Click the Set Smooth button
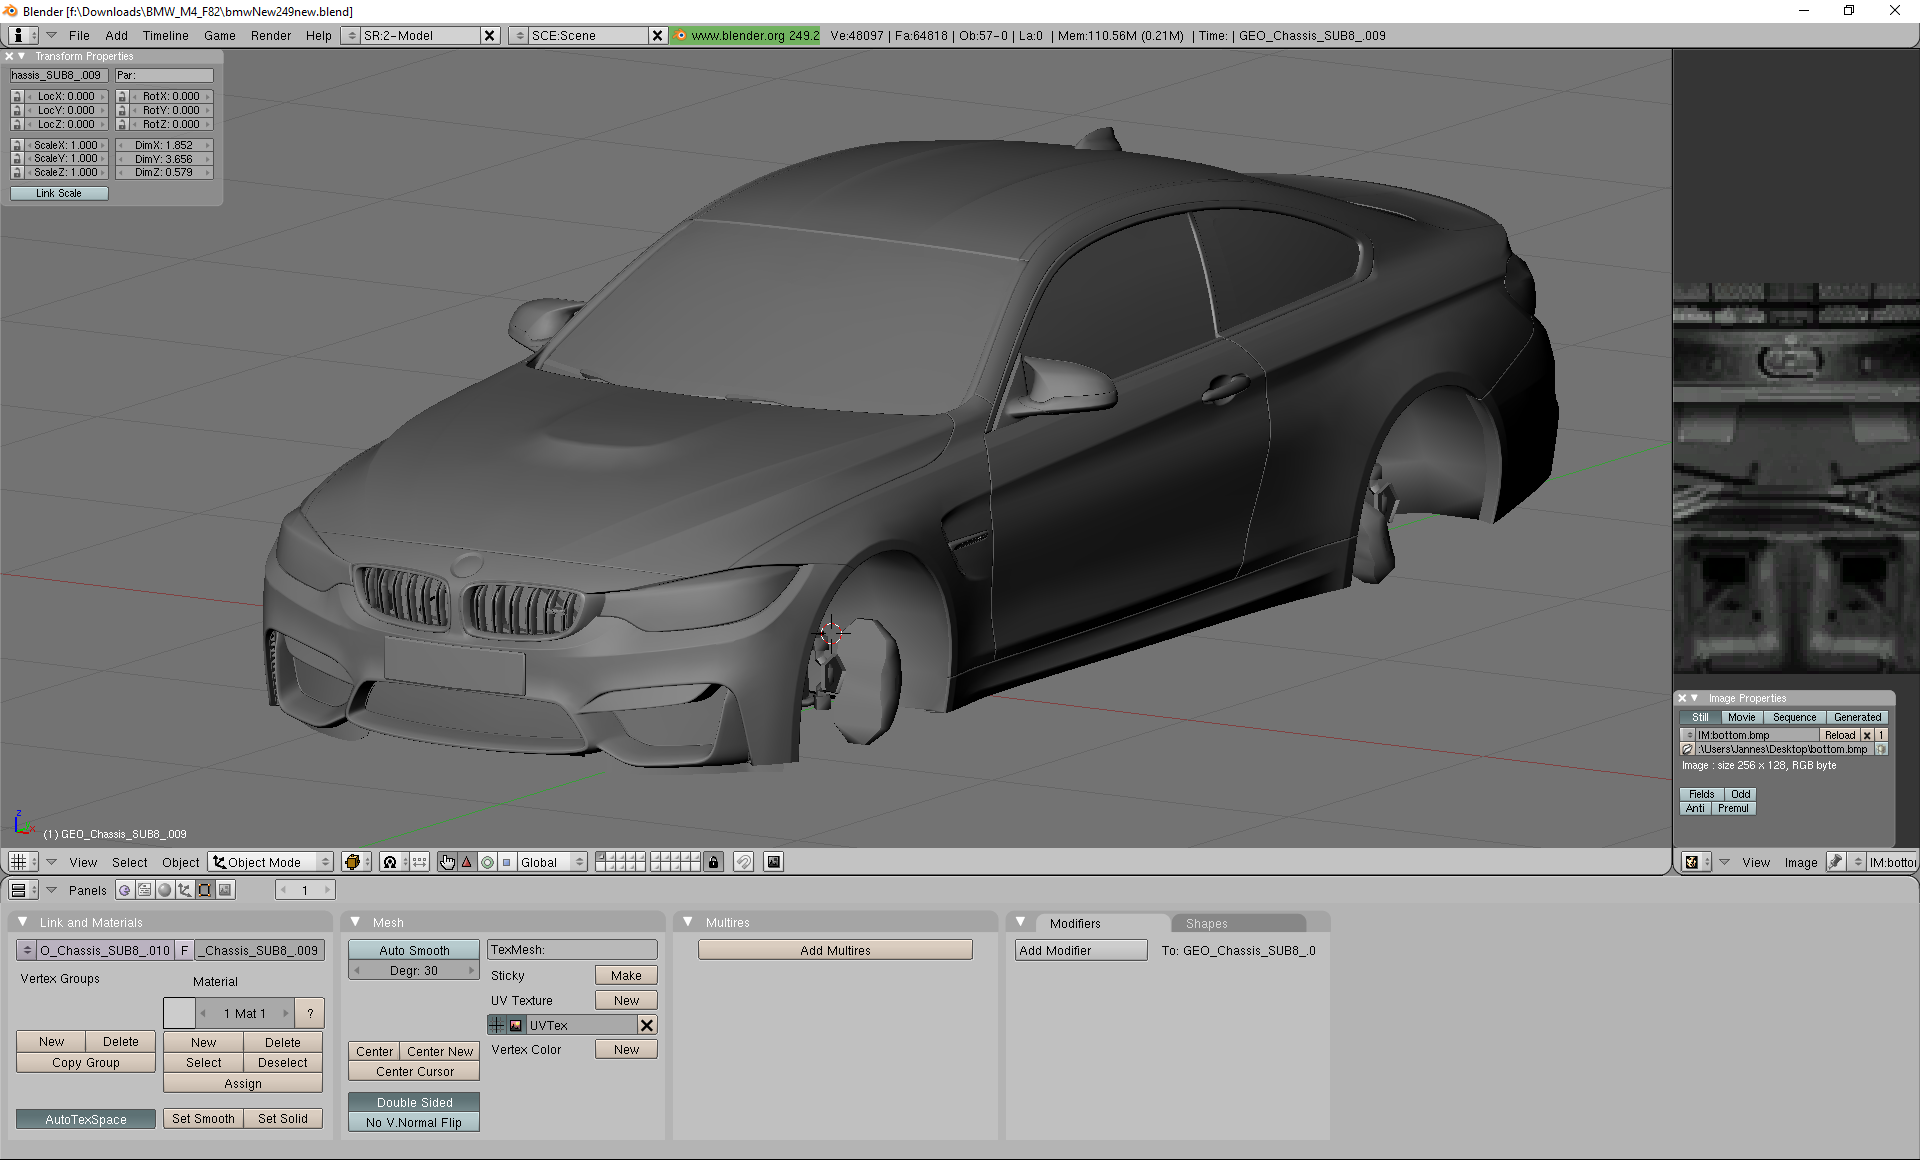This screenshot has width=1920, height=1160. click(203, 1119)
